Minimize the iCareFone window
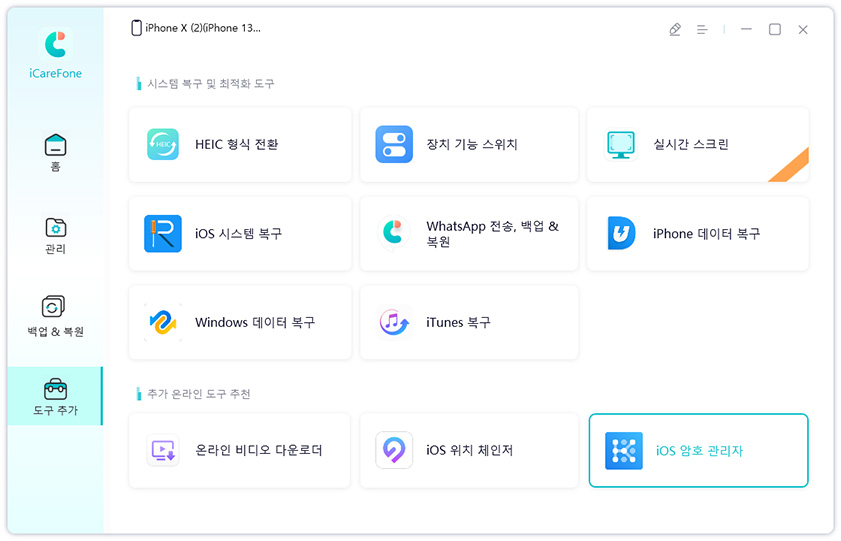 tap(746, 29)
